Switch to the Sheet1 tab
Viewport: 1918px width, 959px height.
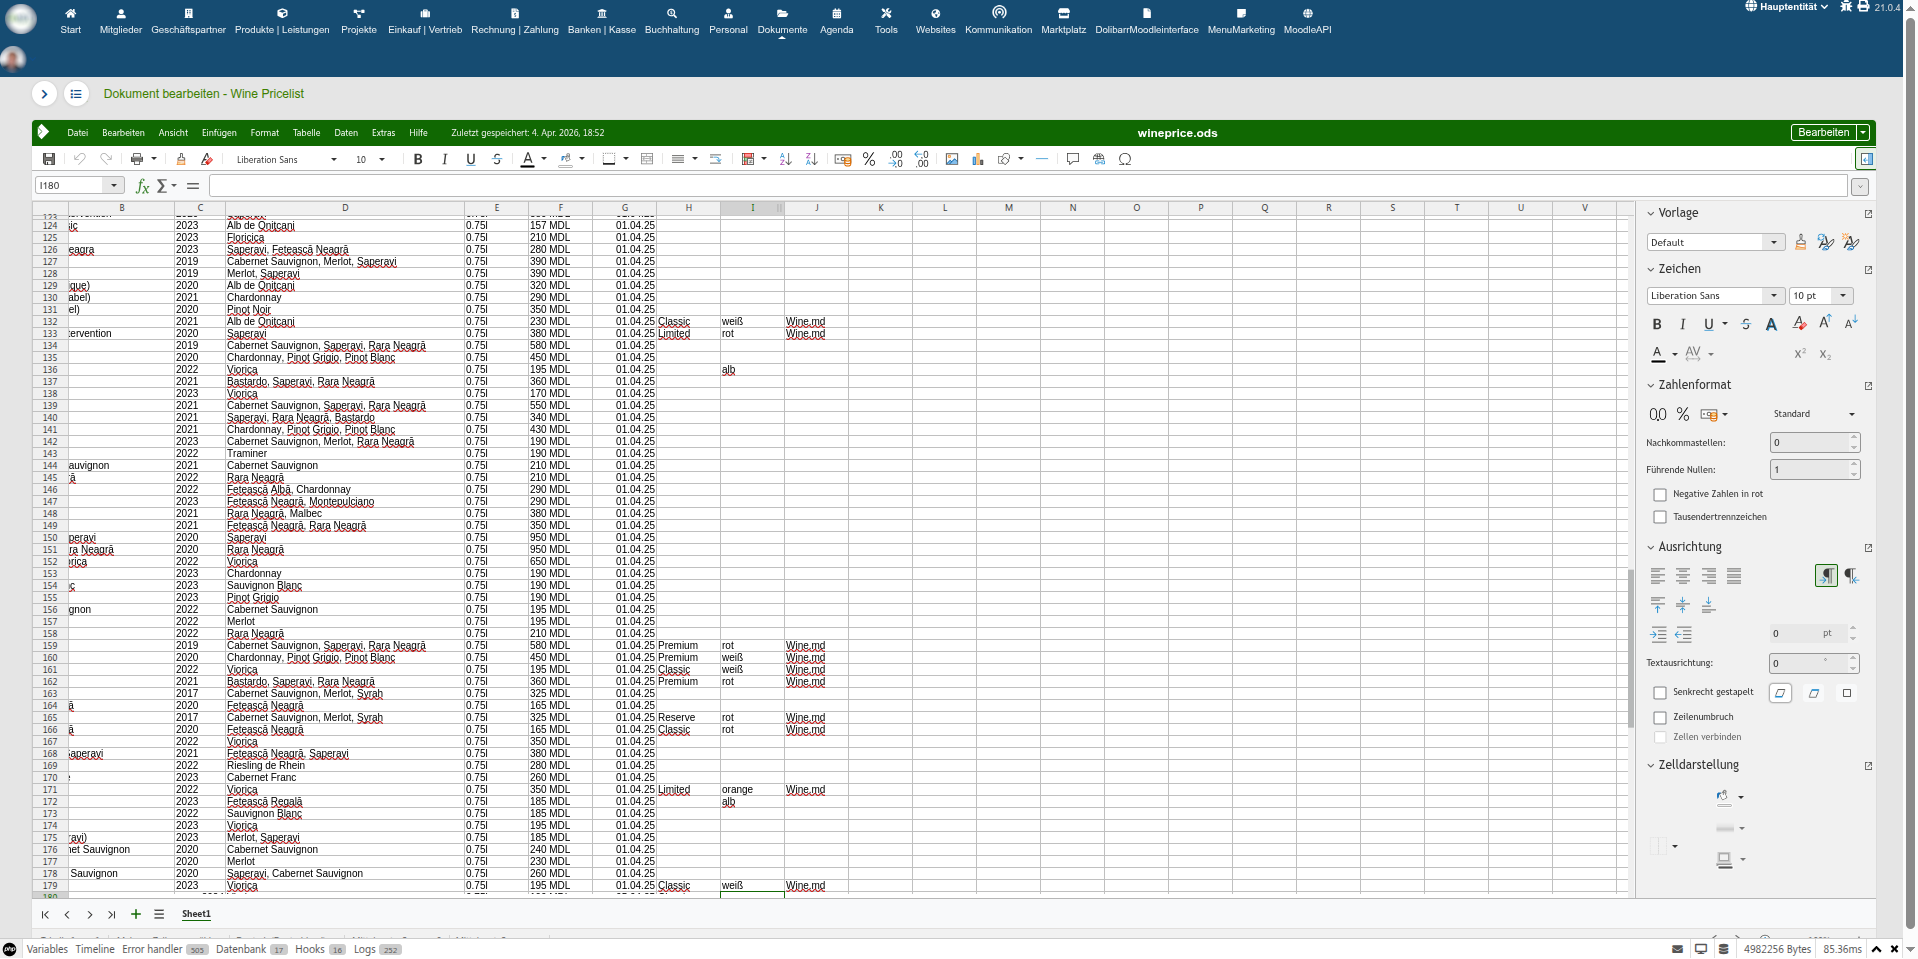(x=196, y=914)
